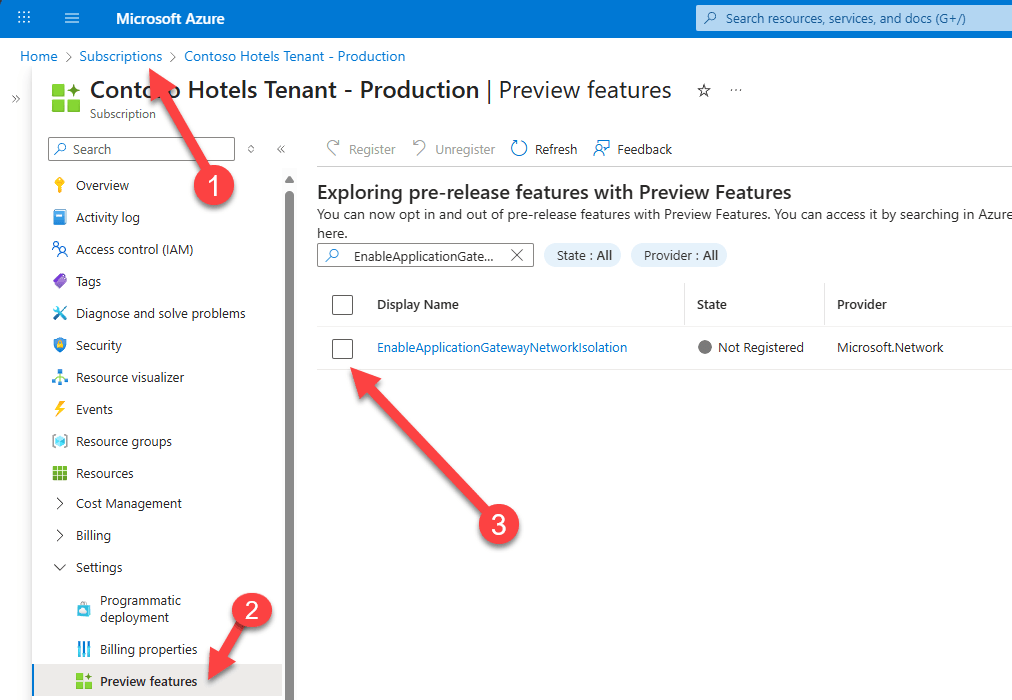Clear the feature filter with X icon

pyautogui.click(x=517, y=255)
